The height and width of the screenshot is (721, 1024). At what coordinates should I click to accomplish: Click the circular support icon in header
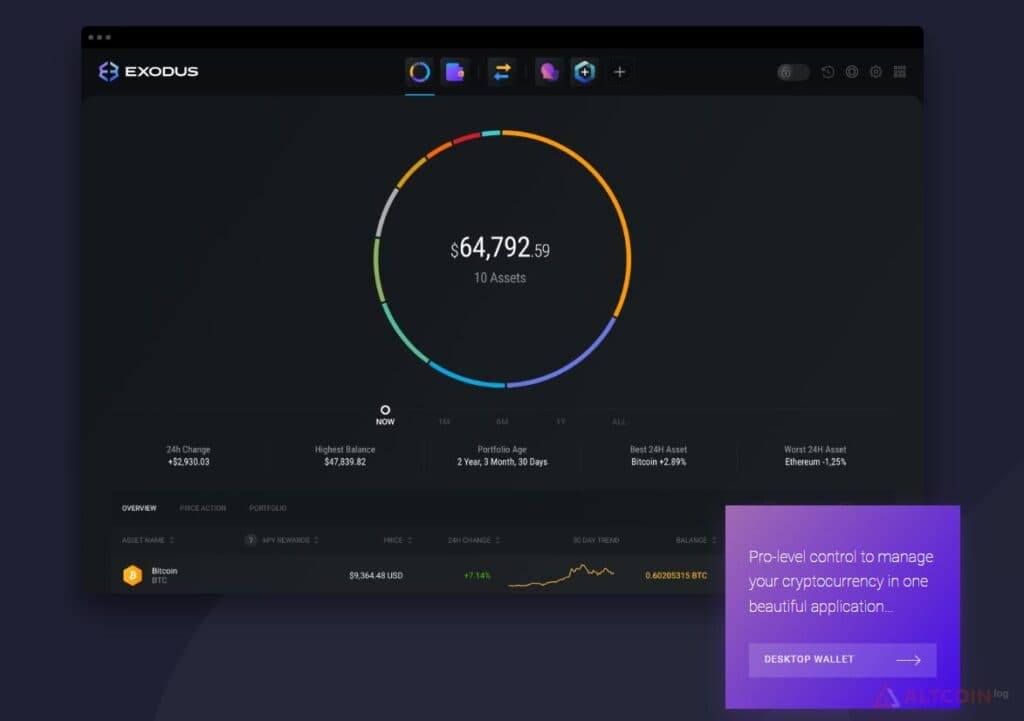tap(852, 72)
